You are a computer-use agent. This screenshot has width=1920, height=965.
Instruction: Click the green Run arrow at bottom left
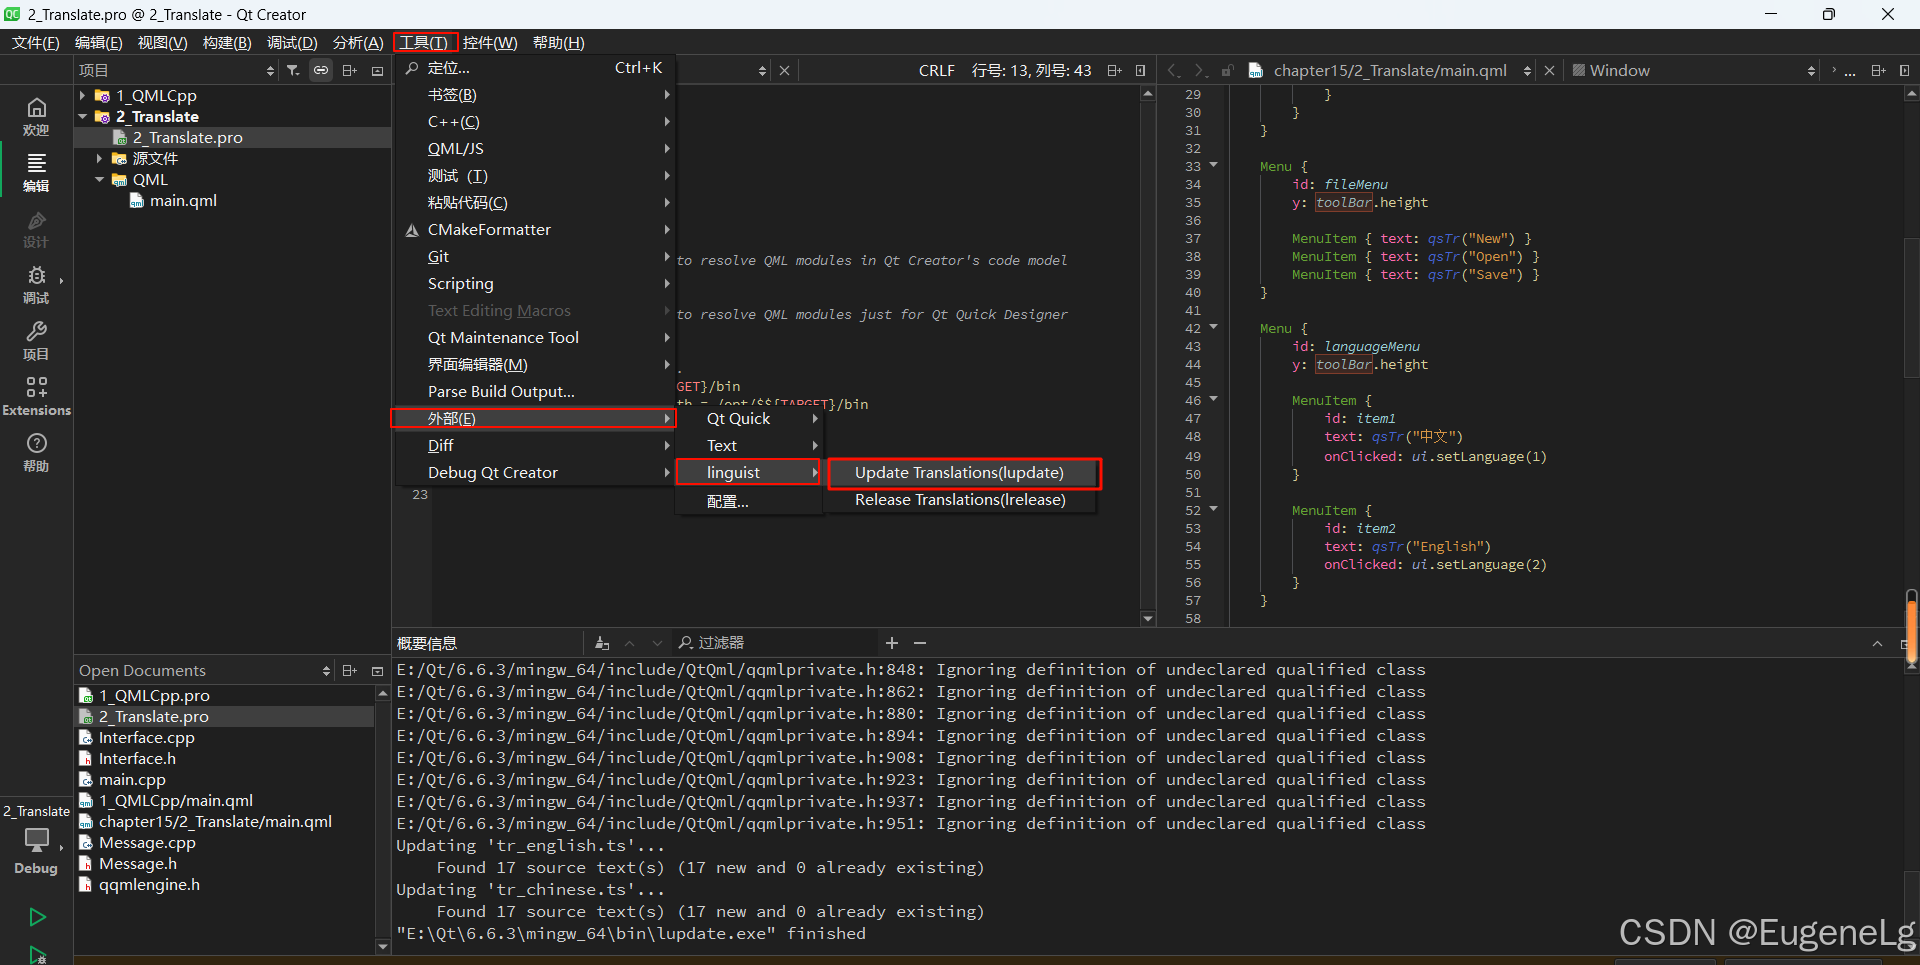(x=36, y=917)
